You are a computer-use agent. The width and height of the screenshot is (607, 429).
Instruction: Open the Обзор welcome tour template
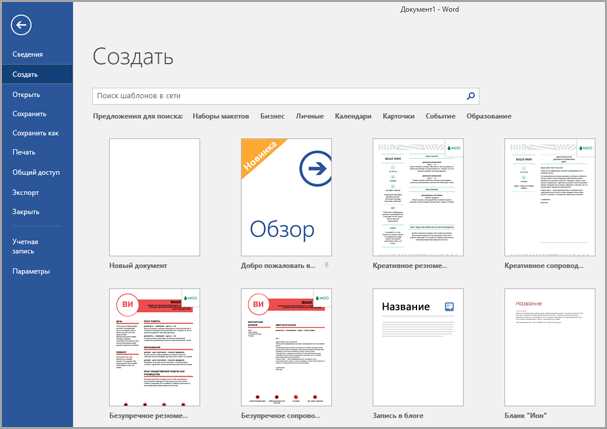click(285, 197)
